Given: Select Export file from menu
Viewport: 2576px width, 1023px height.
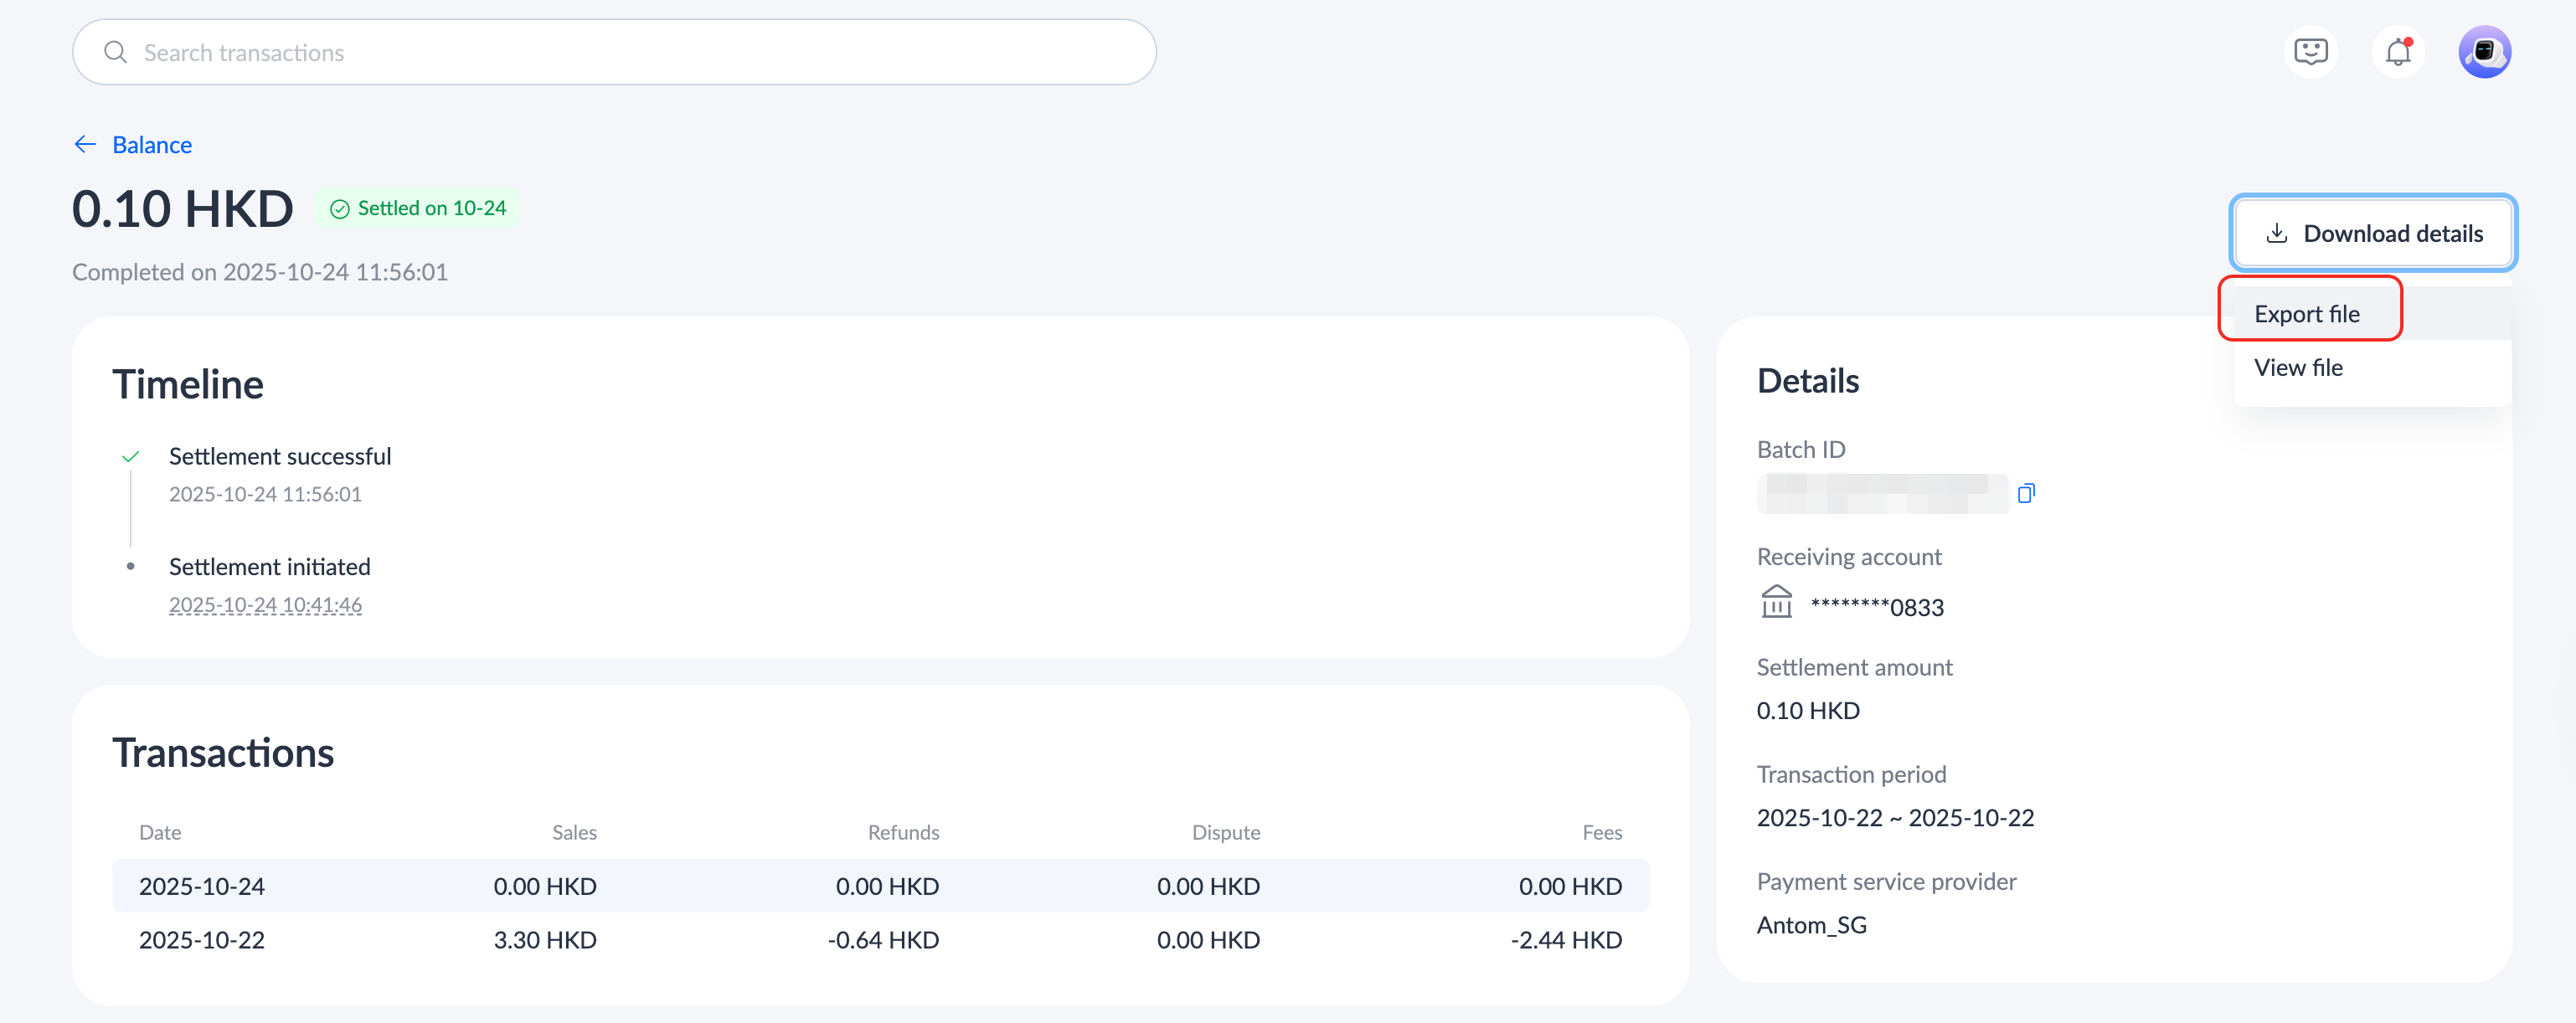Looking at the screenshot, I should coord(2306,314).
